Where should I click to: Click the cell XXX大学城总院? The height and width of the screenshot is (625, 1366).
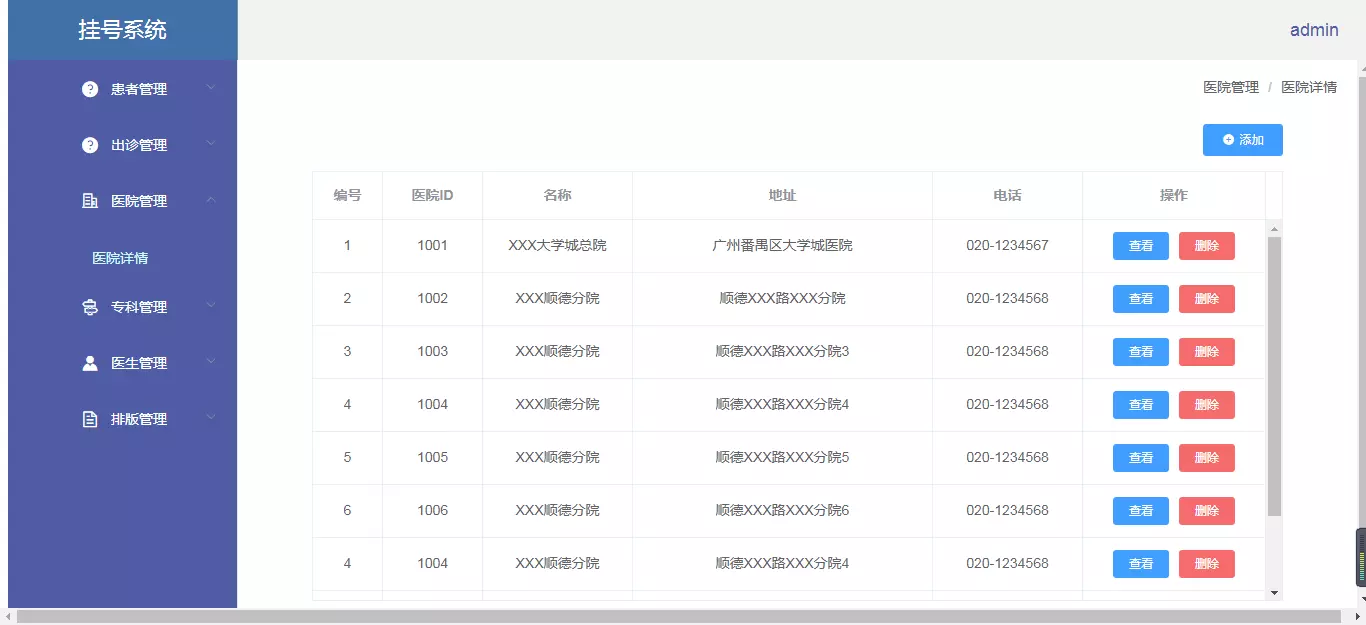coord(557,245)
